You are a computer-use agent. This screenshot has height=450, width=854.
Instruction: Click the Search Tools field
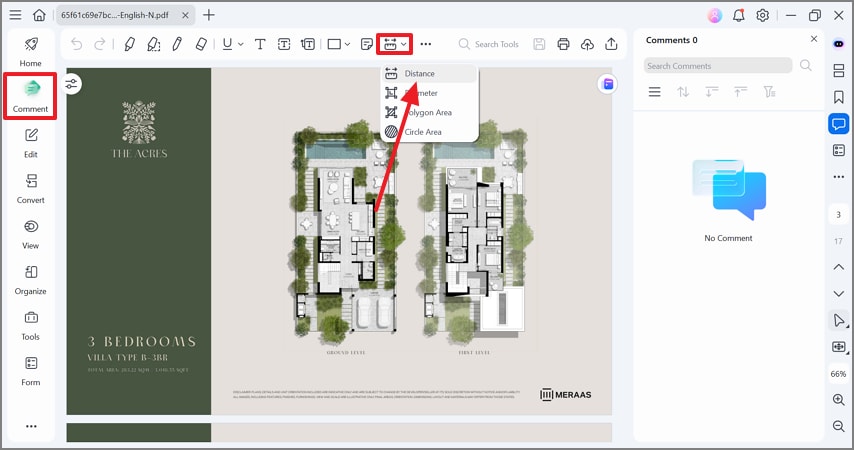[x=489, y=44]
